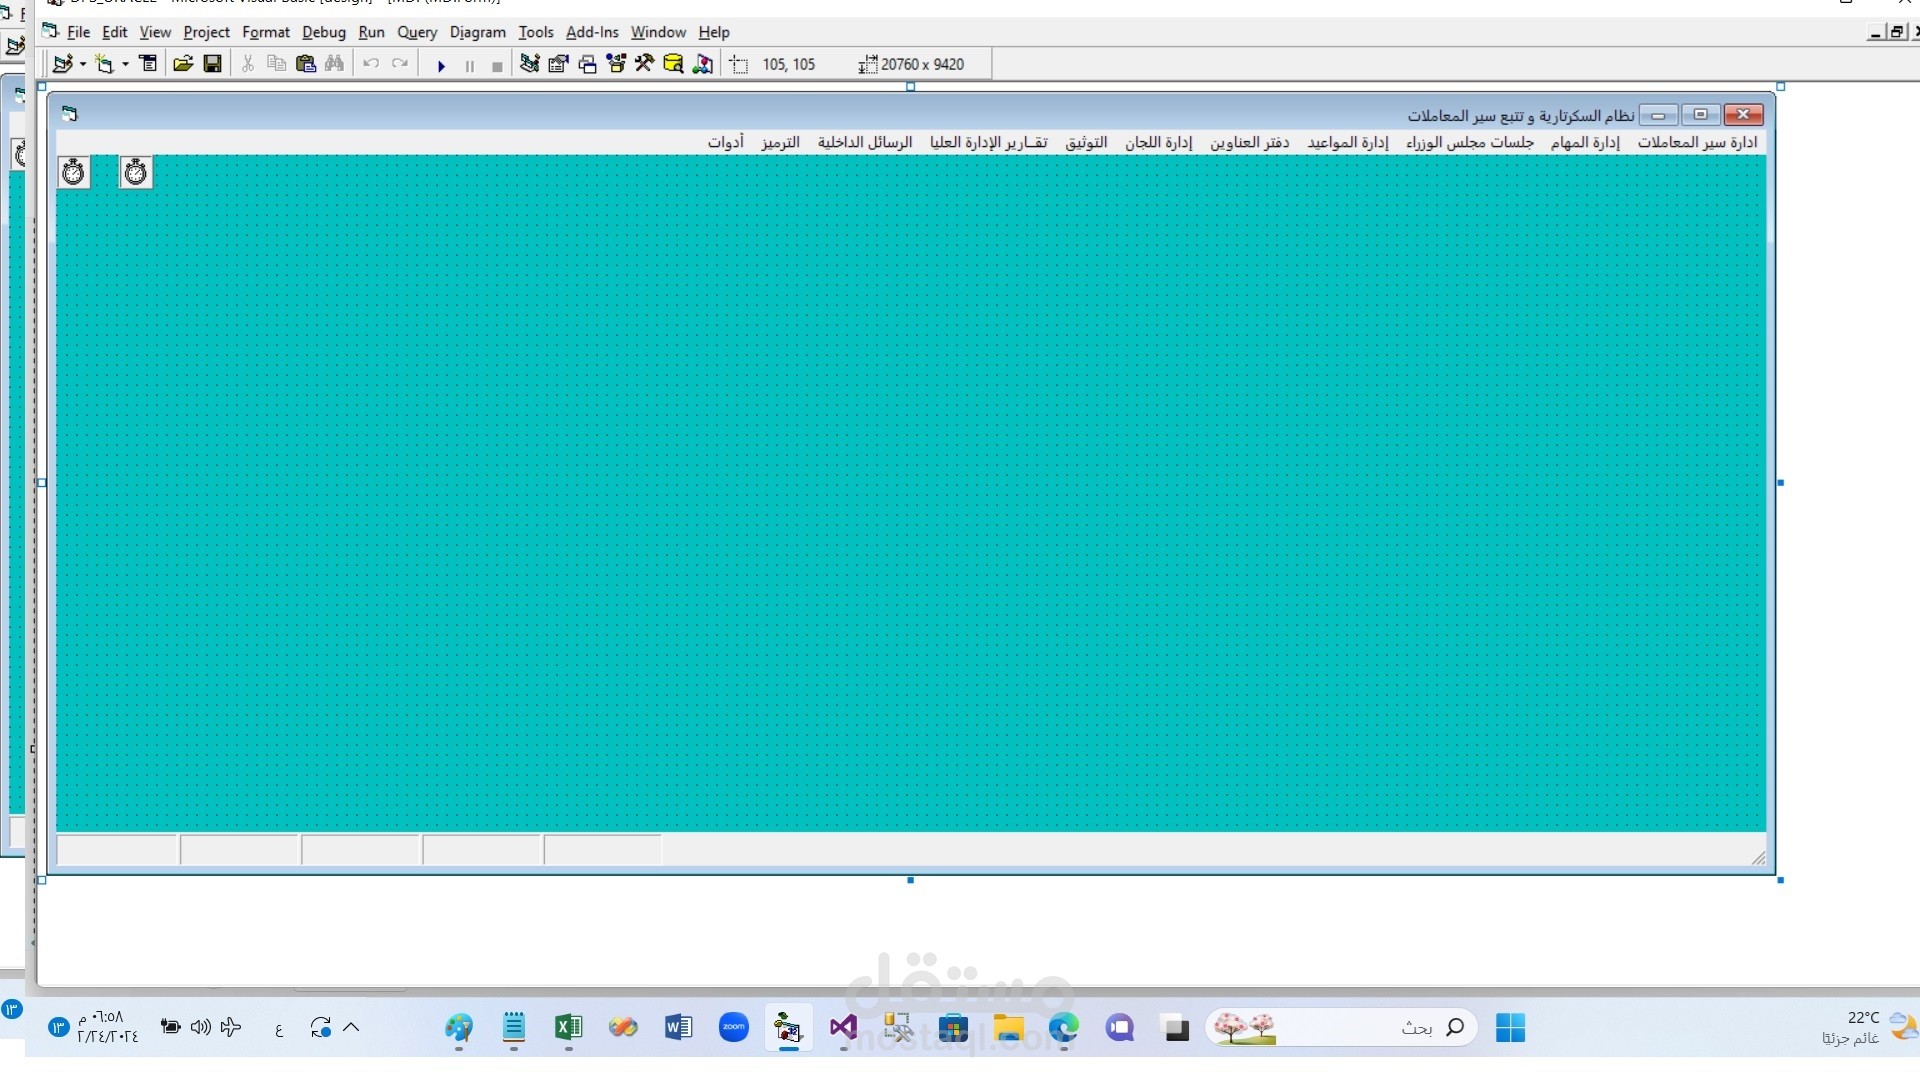Show the Toolbox using the hammer-wrench icon
Image resolution: width=1920 pixels, height=1080 pixels.
[x=645, y=64]
